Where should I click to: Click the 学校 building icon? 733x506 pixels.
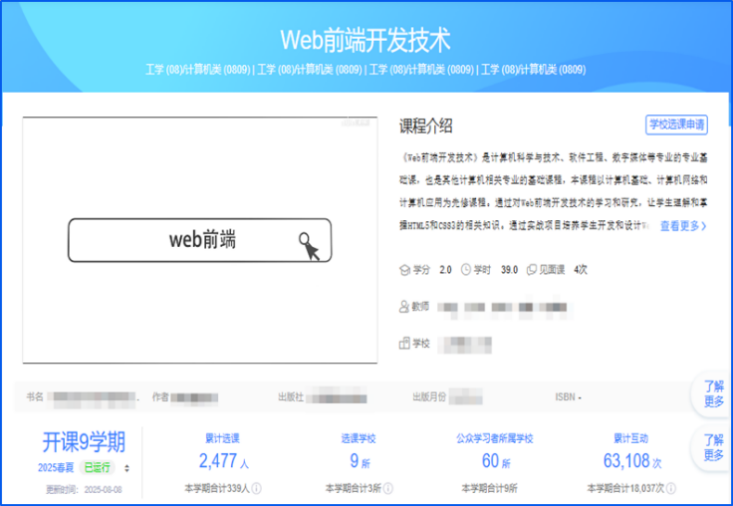405,343
